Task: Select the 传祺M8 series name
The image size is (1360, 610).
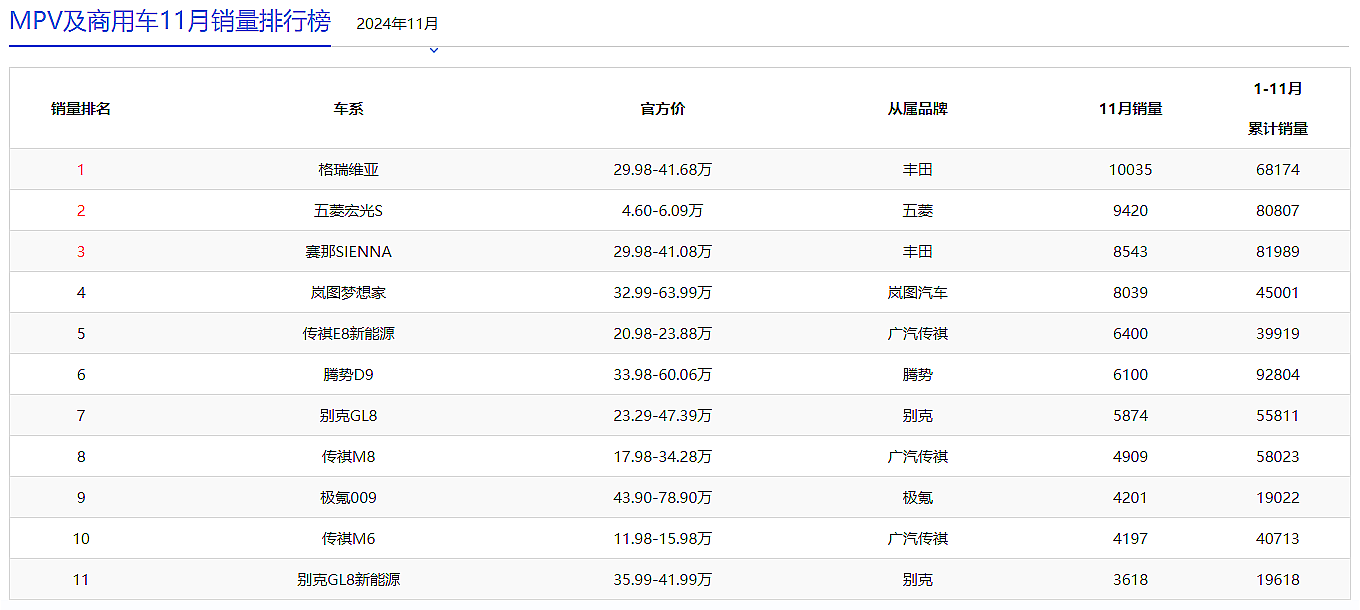Action: click(349, 457)
